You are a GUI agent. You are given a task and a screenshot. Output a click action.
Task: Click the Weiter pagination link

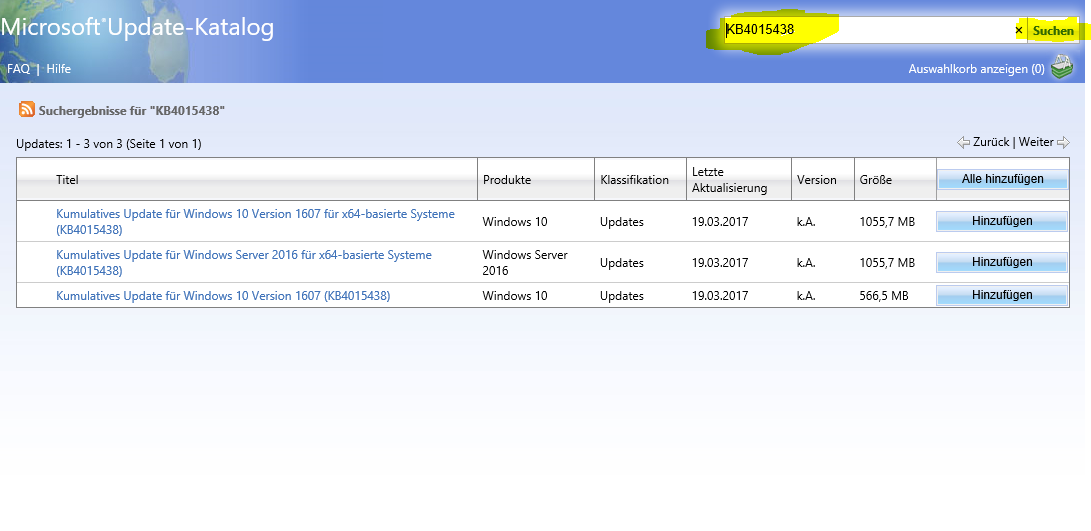coord(1036,142)
